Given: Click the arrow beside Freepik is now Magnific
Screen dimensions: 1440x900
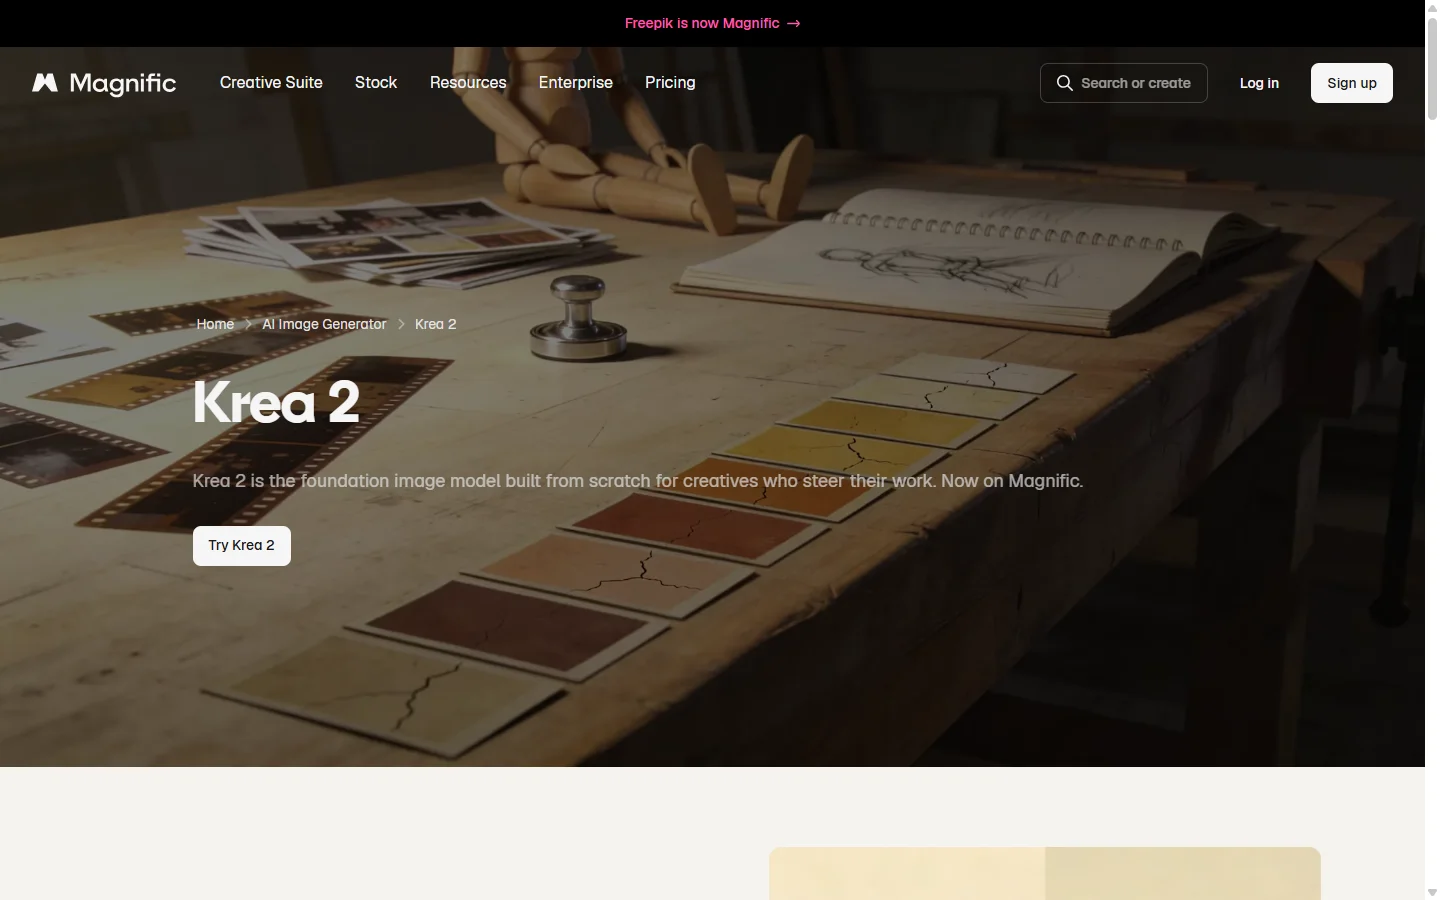Looking at the screenshot, I should 794,23.
